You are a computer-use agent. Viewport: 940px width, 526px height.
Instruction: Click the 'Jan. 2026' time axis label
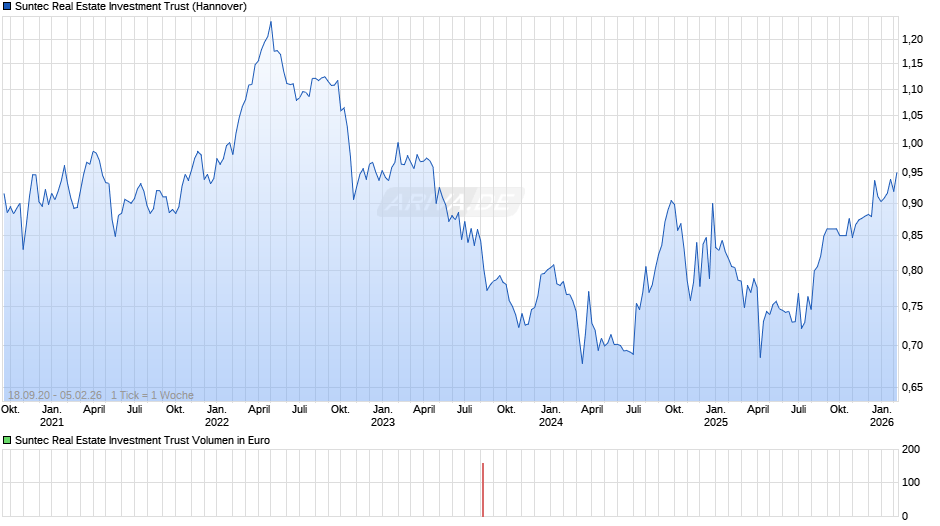pos(882,416)
